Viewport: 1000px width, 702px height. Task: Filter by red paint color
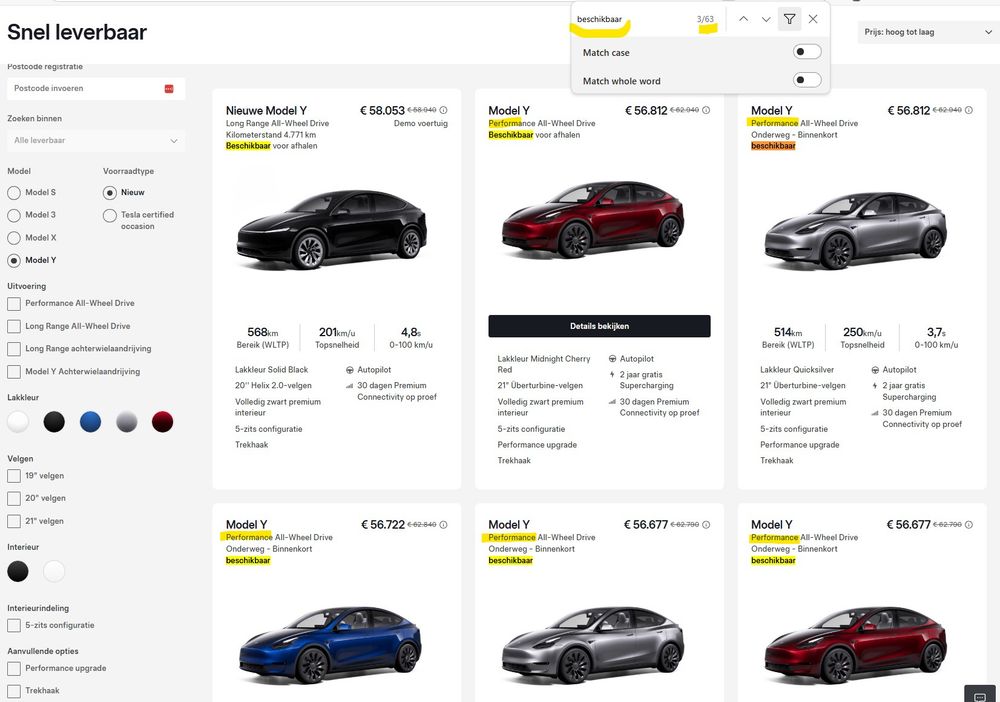tap(163, 421)
